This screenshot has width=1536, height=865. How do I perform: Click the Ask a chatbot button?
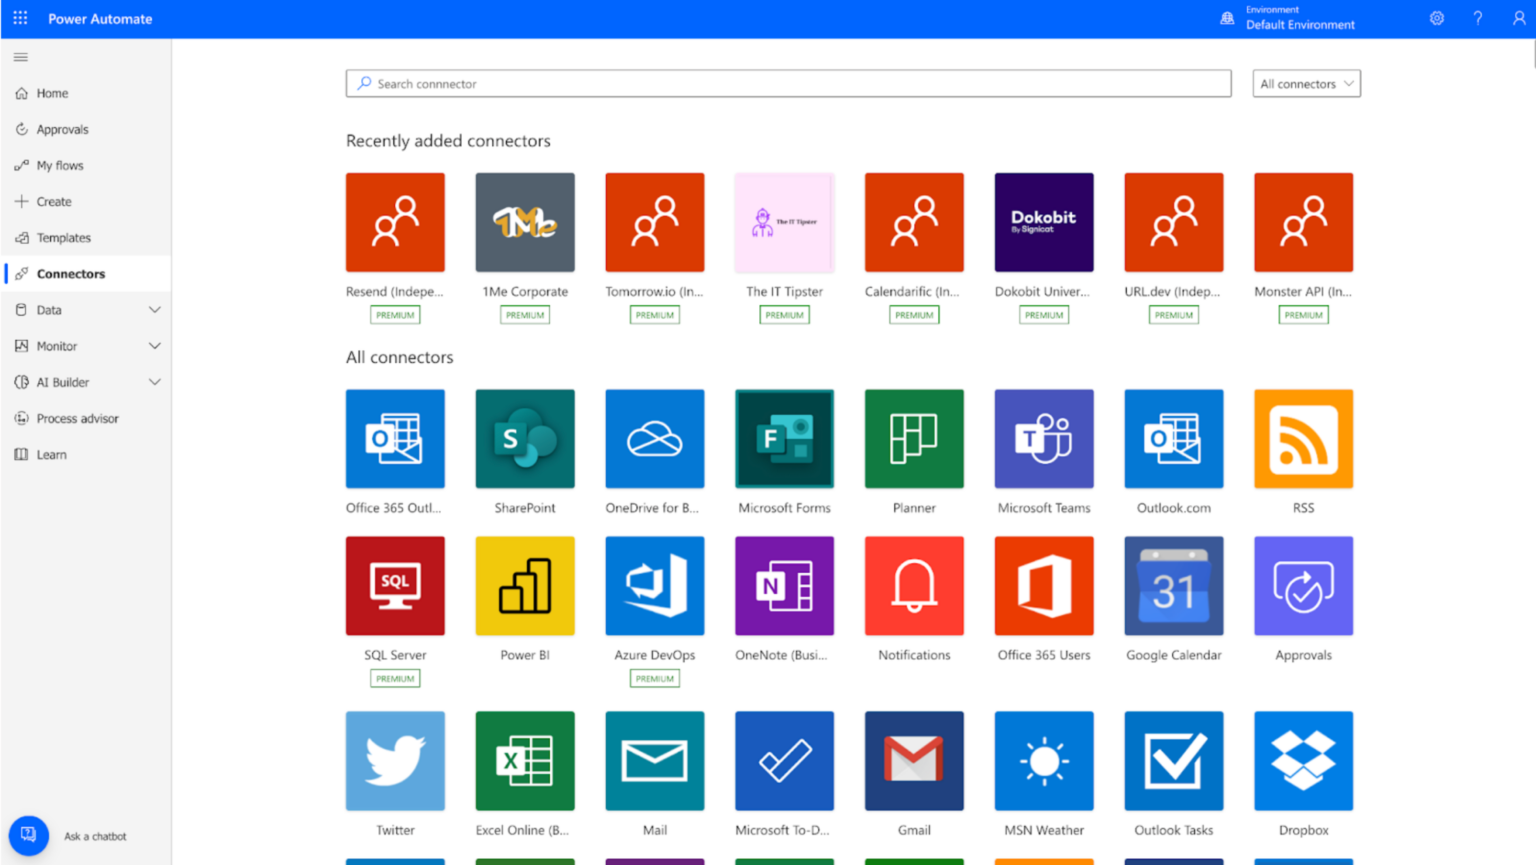tap(28, 835)
